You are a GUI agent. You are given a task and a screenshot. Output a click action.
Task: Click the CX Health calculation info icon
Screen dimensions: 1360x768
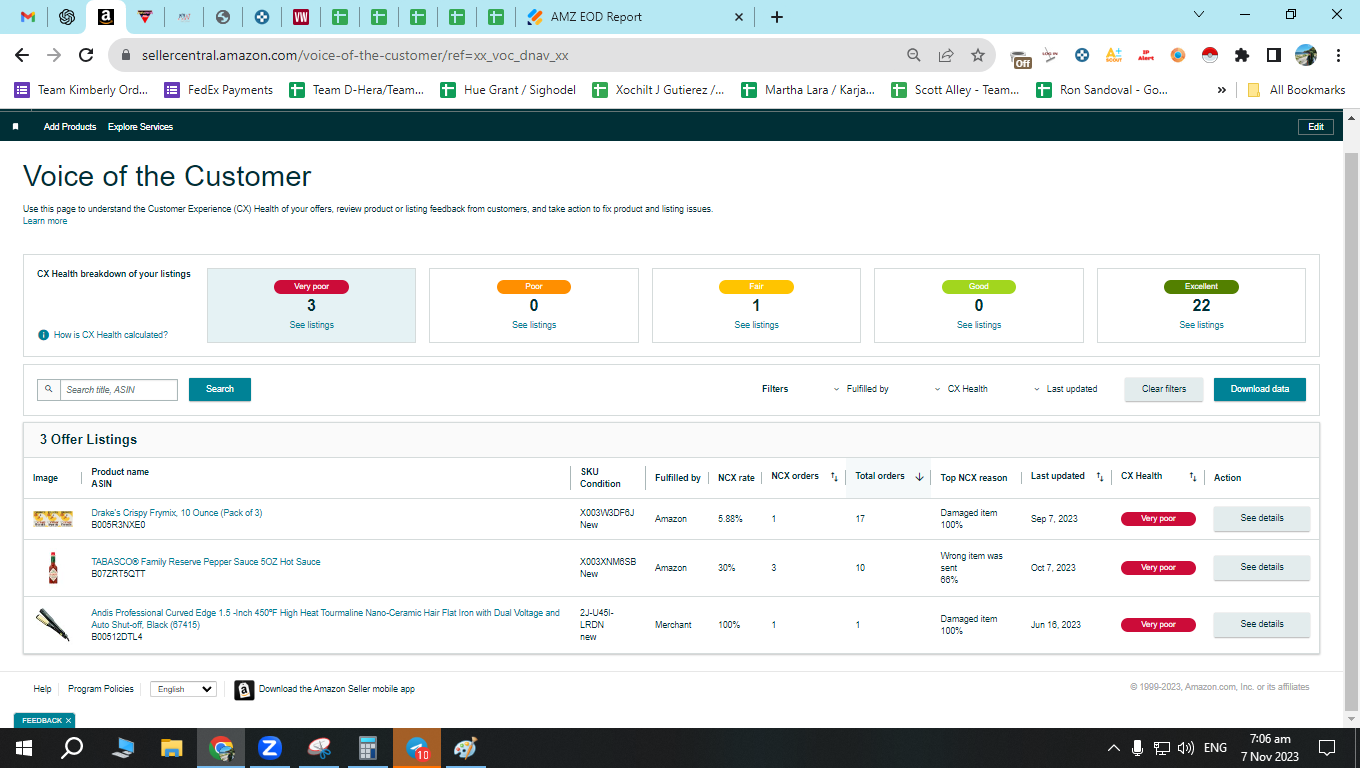coord(44,335)
